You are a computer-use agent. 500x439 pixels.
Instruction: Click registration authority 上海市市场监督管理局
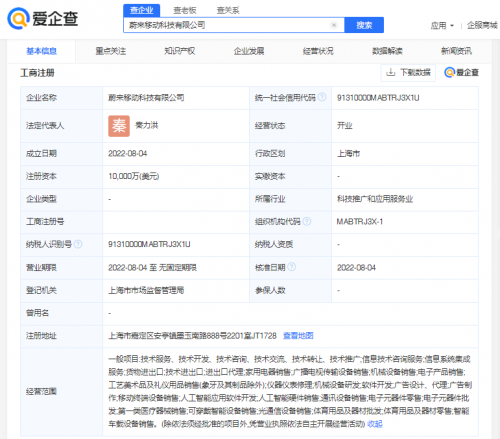[146, 290]
